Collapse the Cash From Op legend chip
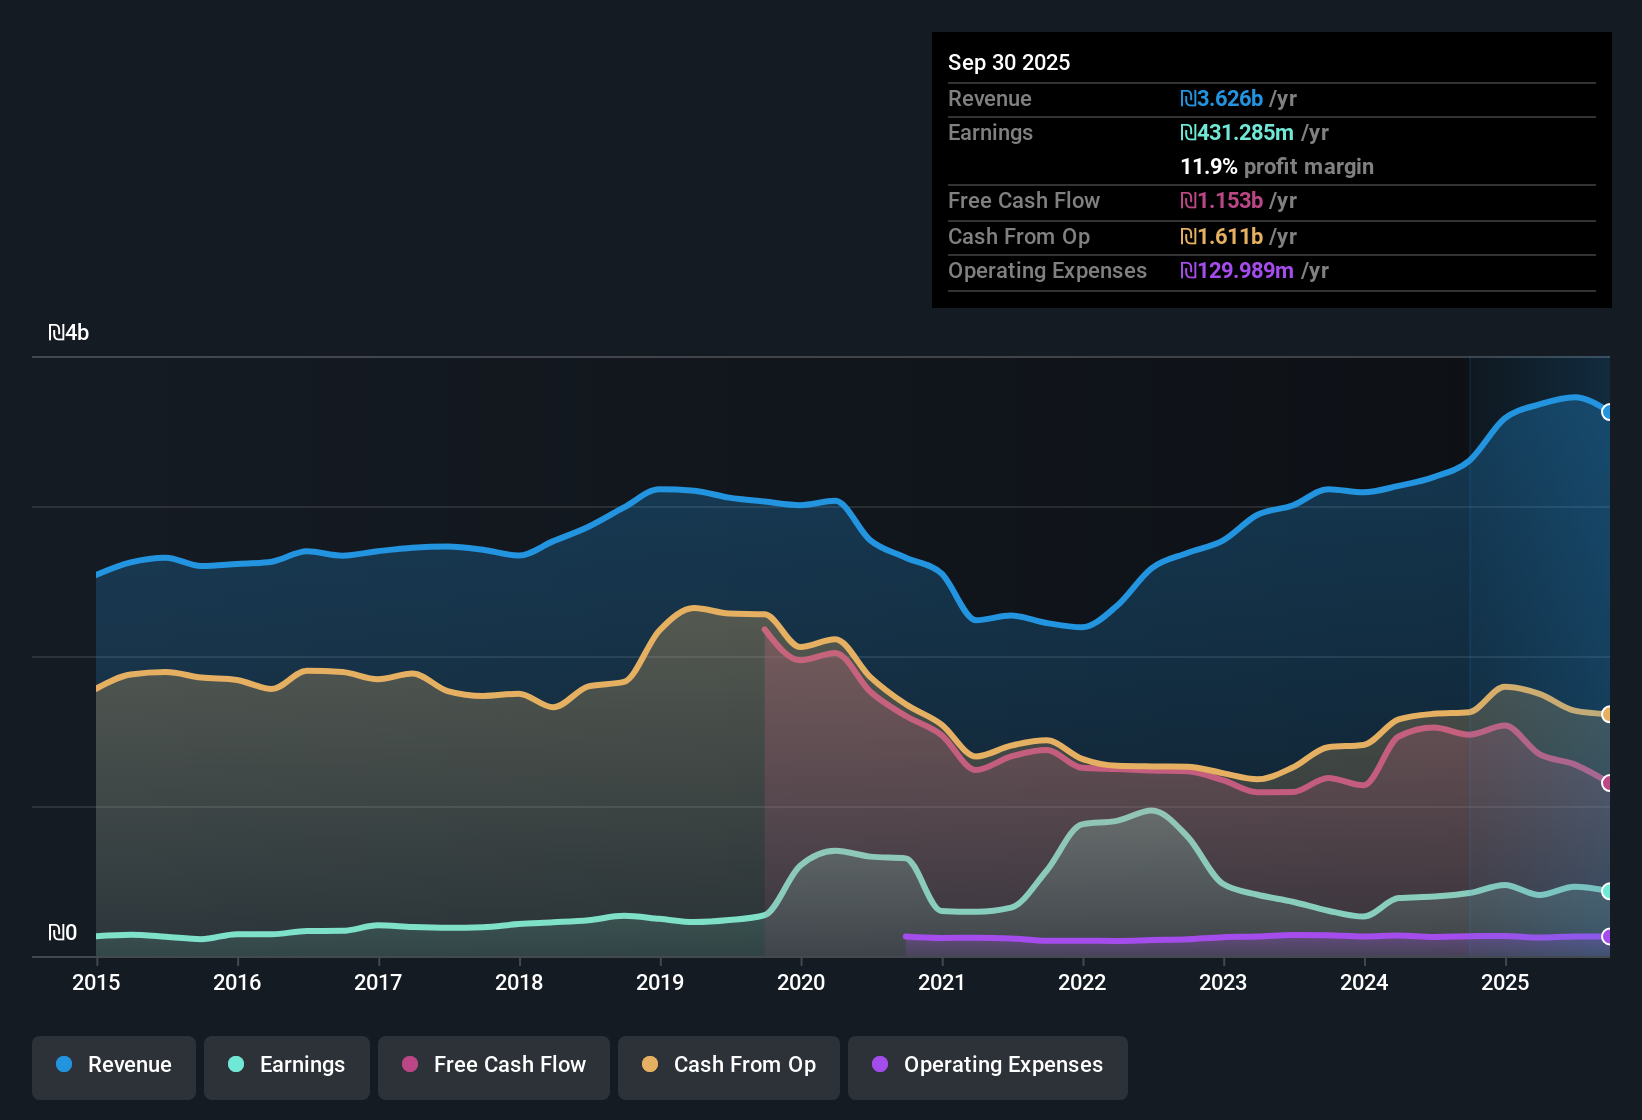 point(728,1065)
